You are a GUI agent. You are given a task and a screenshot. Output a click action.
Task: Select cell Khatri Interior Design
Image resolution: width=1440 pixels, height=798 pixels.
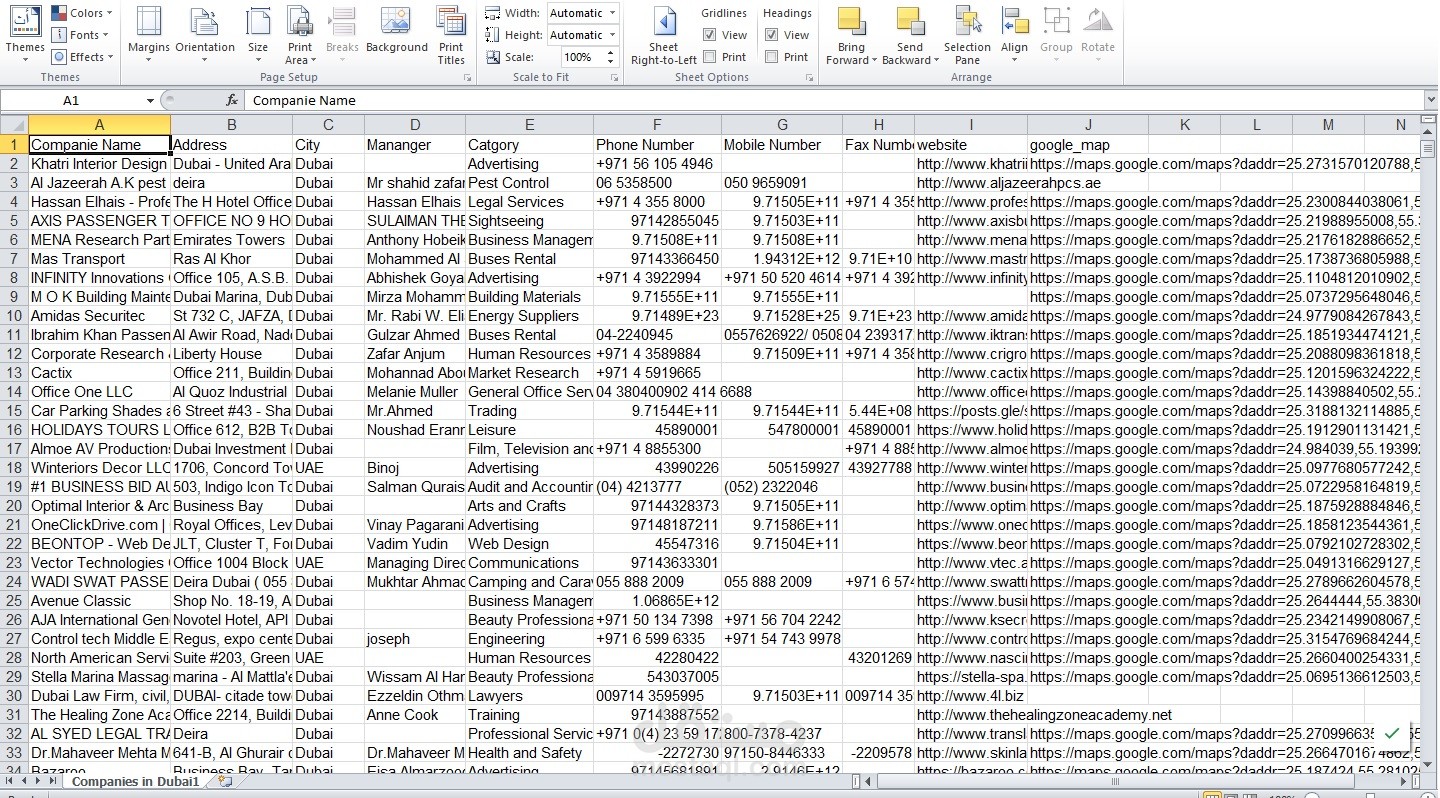(99, 164)
